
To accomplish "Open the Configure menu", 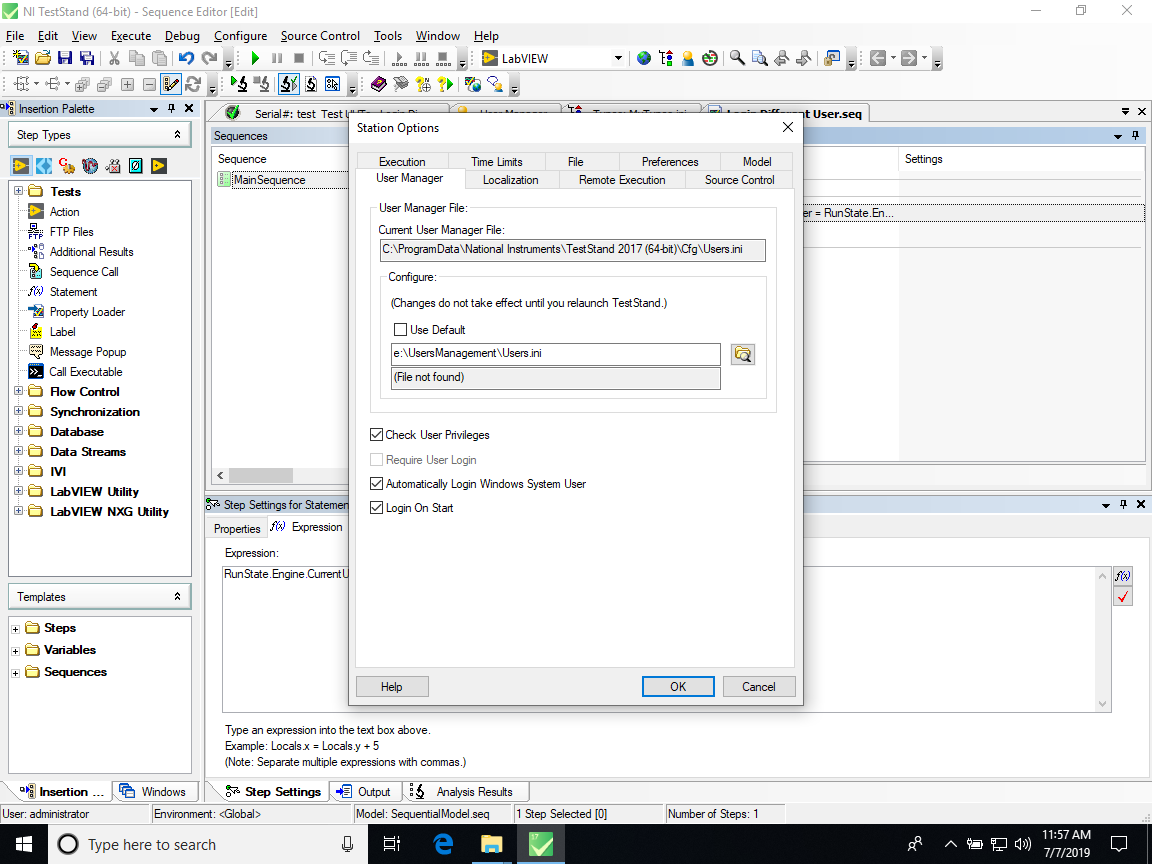I will pyautogui.click(x=240, y=36).
